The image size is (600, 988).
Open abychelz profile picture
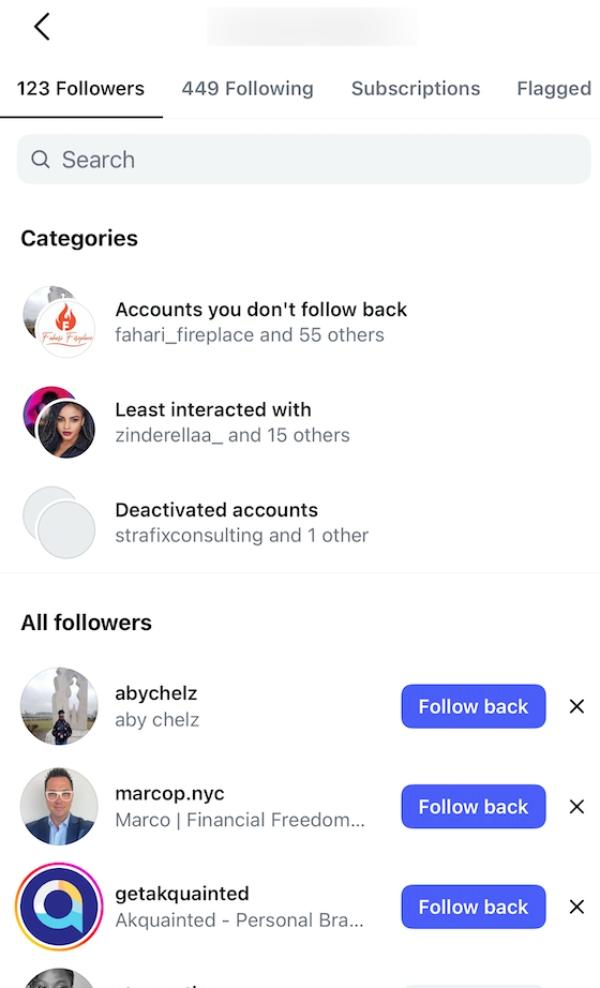(x=59, y=707)
